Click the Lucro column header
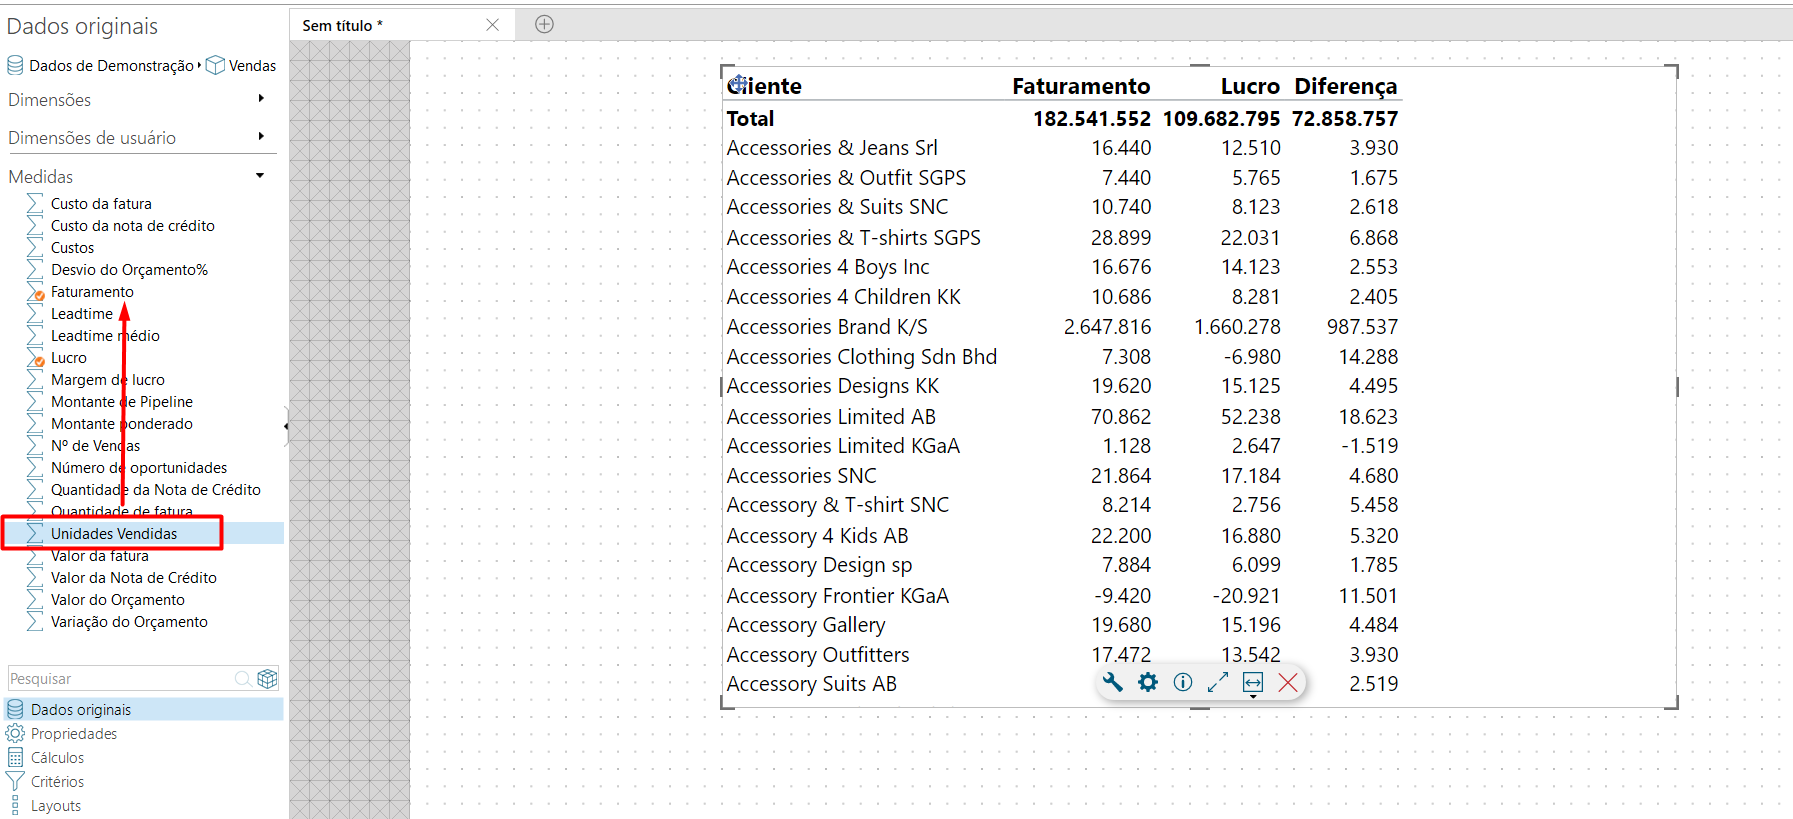 point(1250,86)
